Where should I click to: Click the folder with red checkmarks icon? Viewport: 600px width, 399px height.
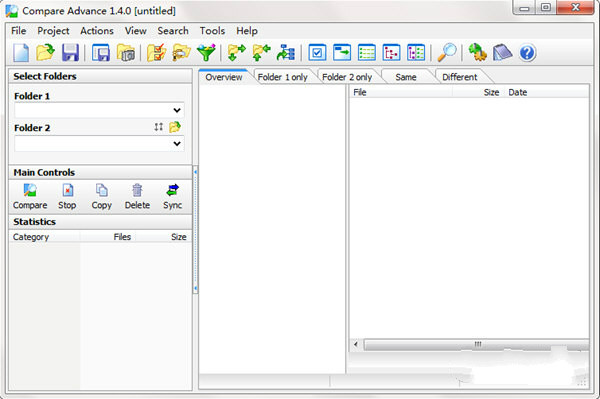(x=157, y=53)
